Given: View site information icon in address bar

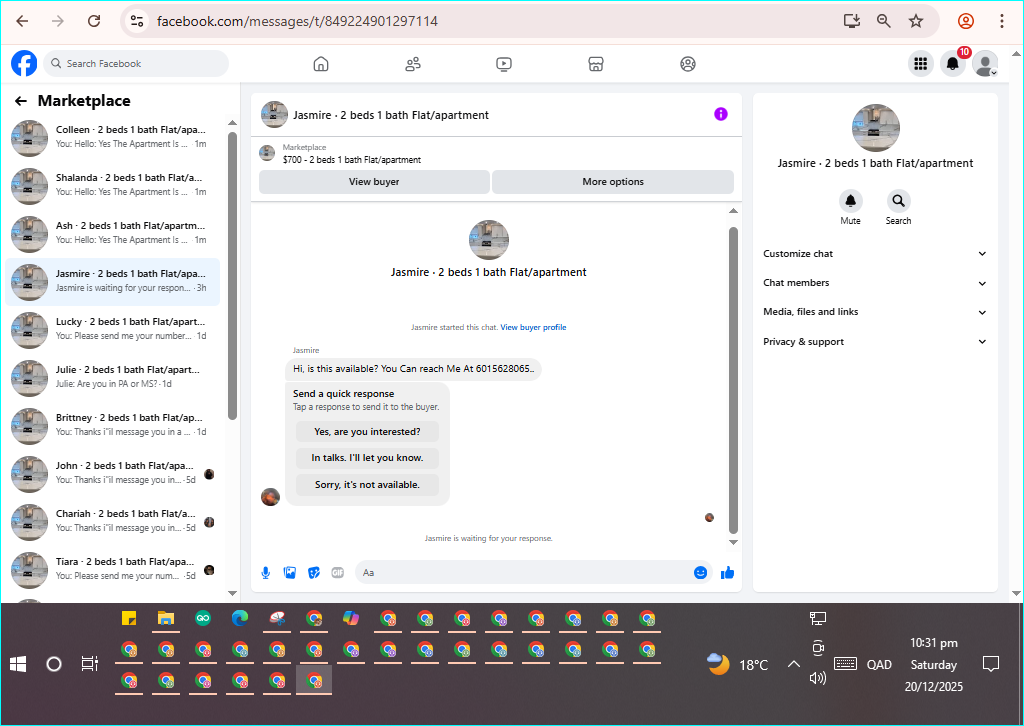Looking at the screenshot, I should coord(137,21).
